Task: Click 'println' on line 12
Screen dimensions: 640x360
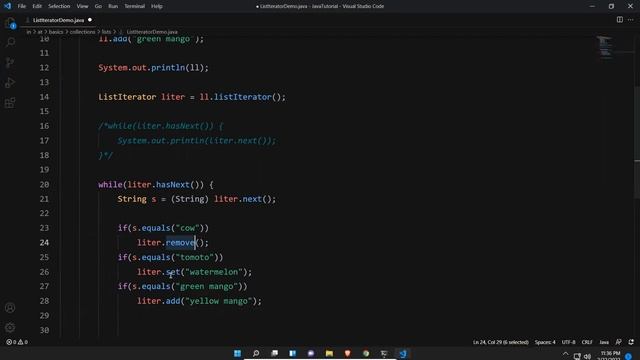Action: coord(168,67)
